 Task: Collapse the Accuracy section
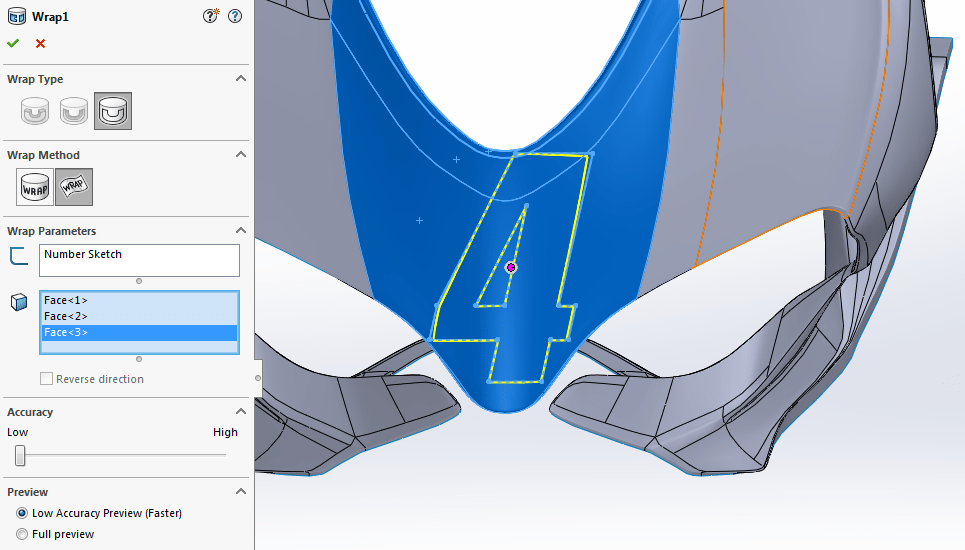coord(241,412)
